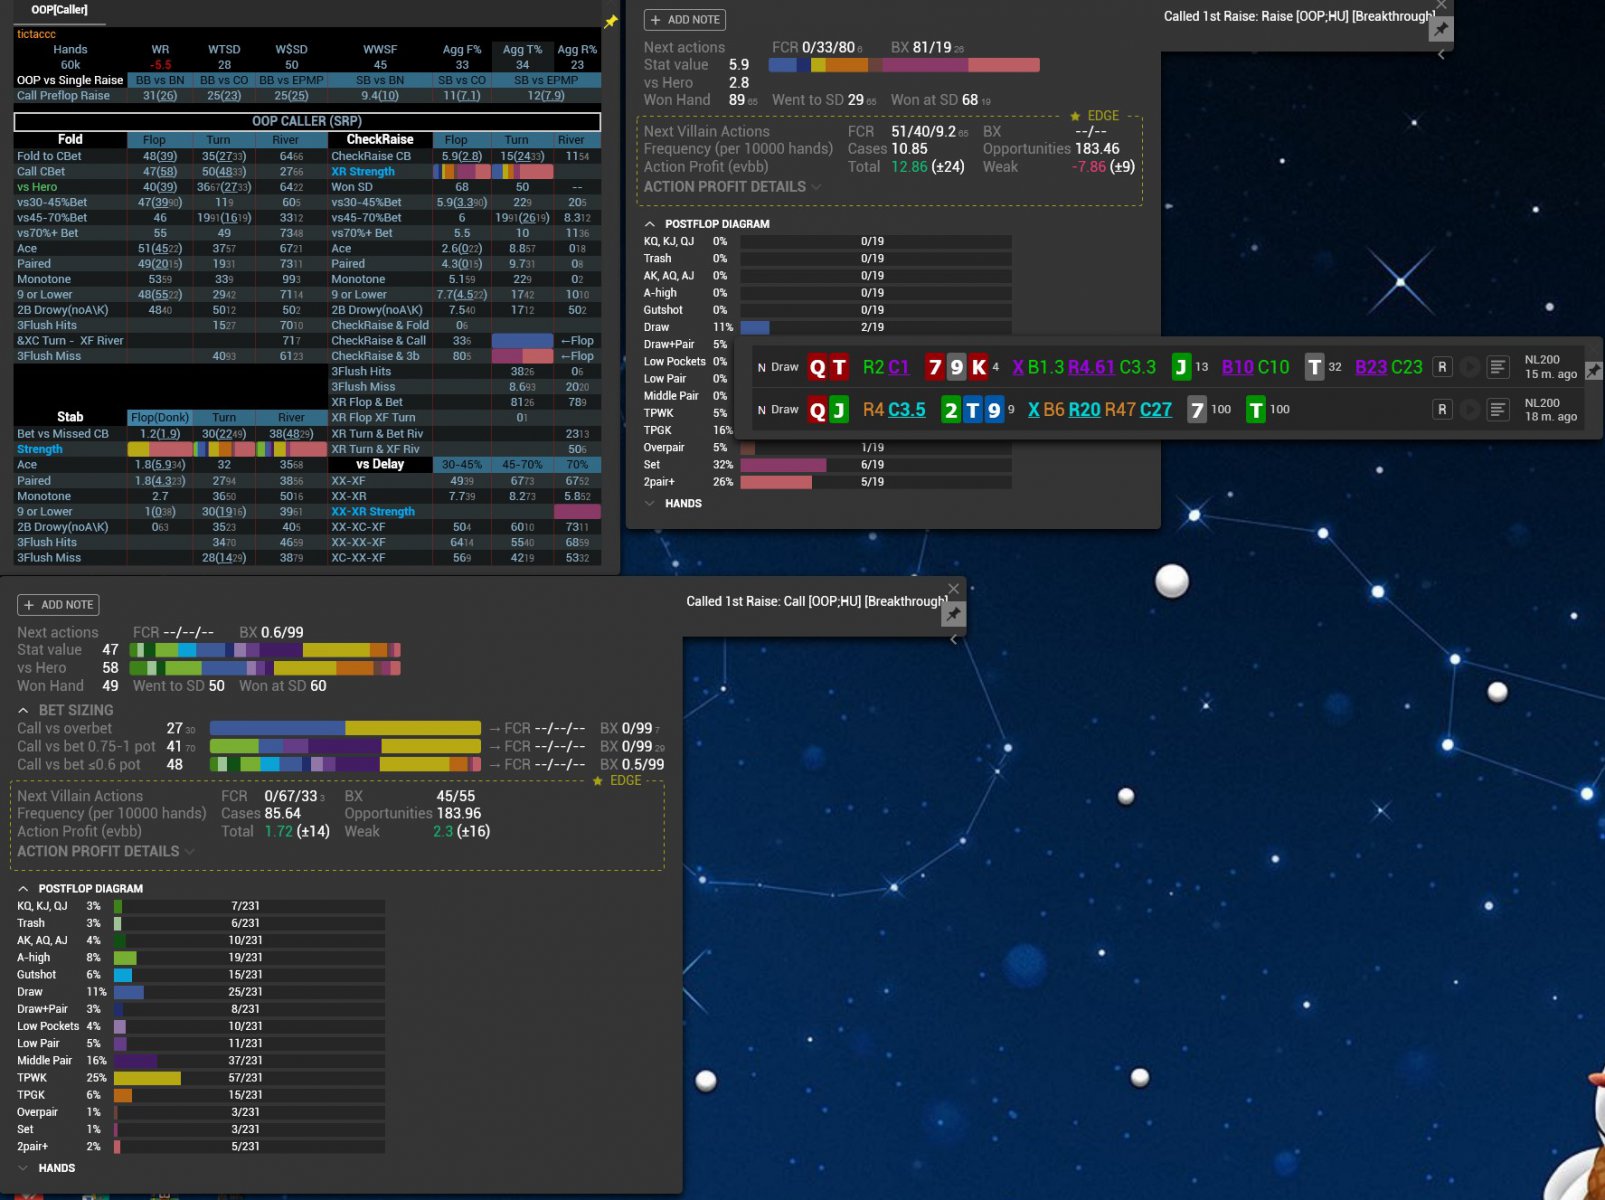The width and height of the screenshot is (1605, 1200).
Task: Select the OOP vs Single Raise tab
Action: tap(70, 80)
